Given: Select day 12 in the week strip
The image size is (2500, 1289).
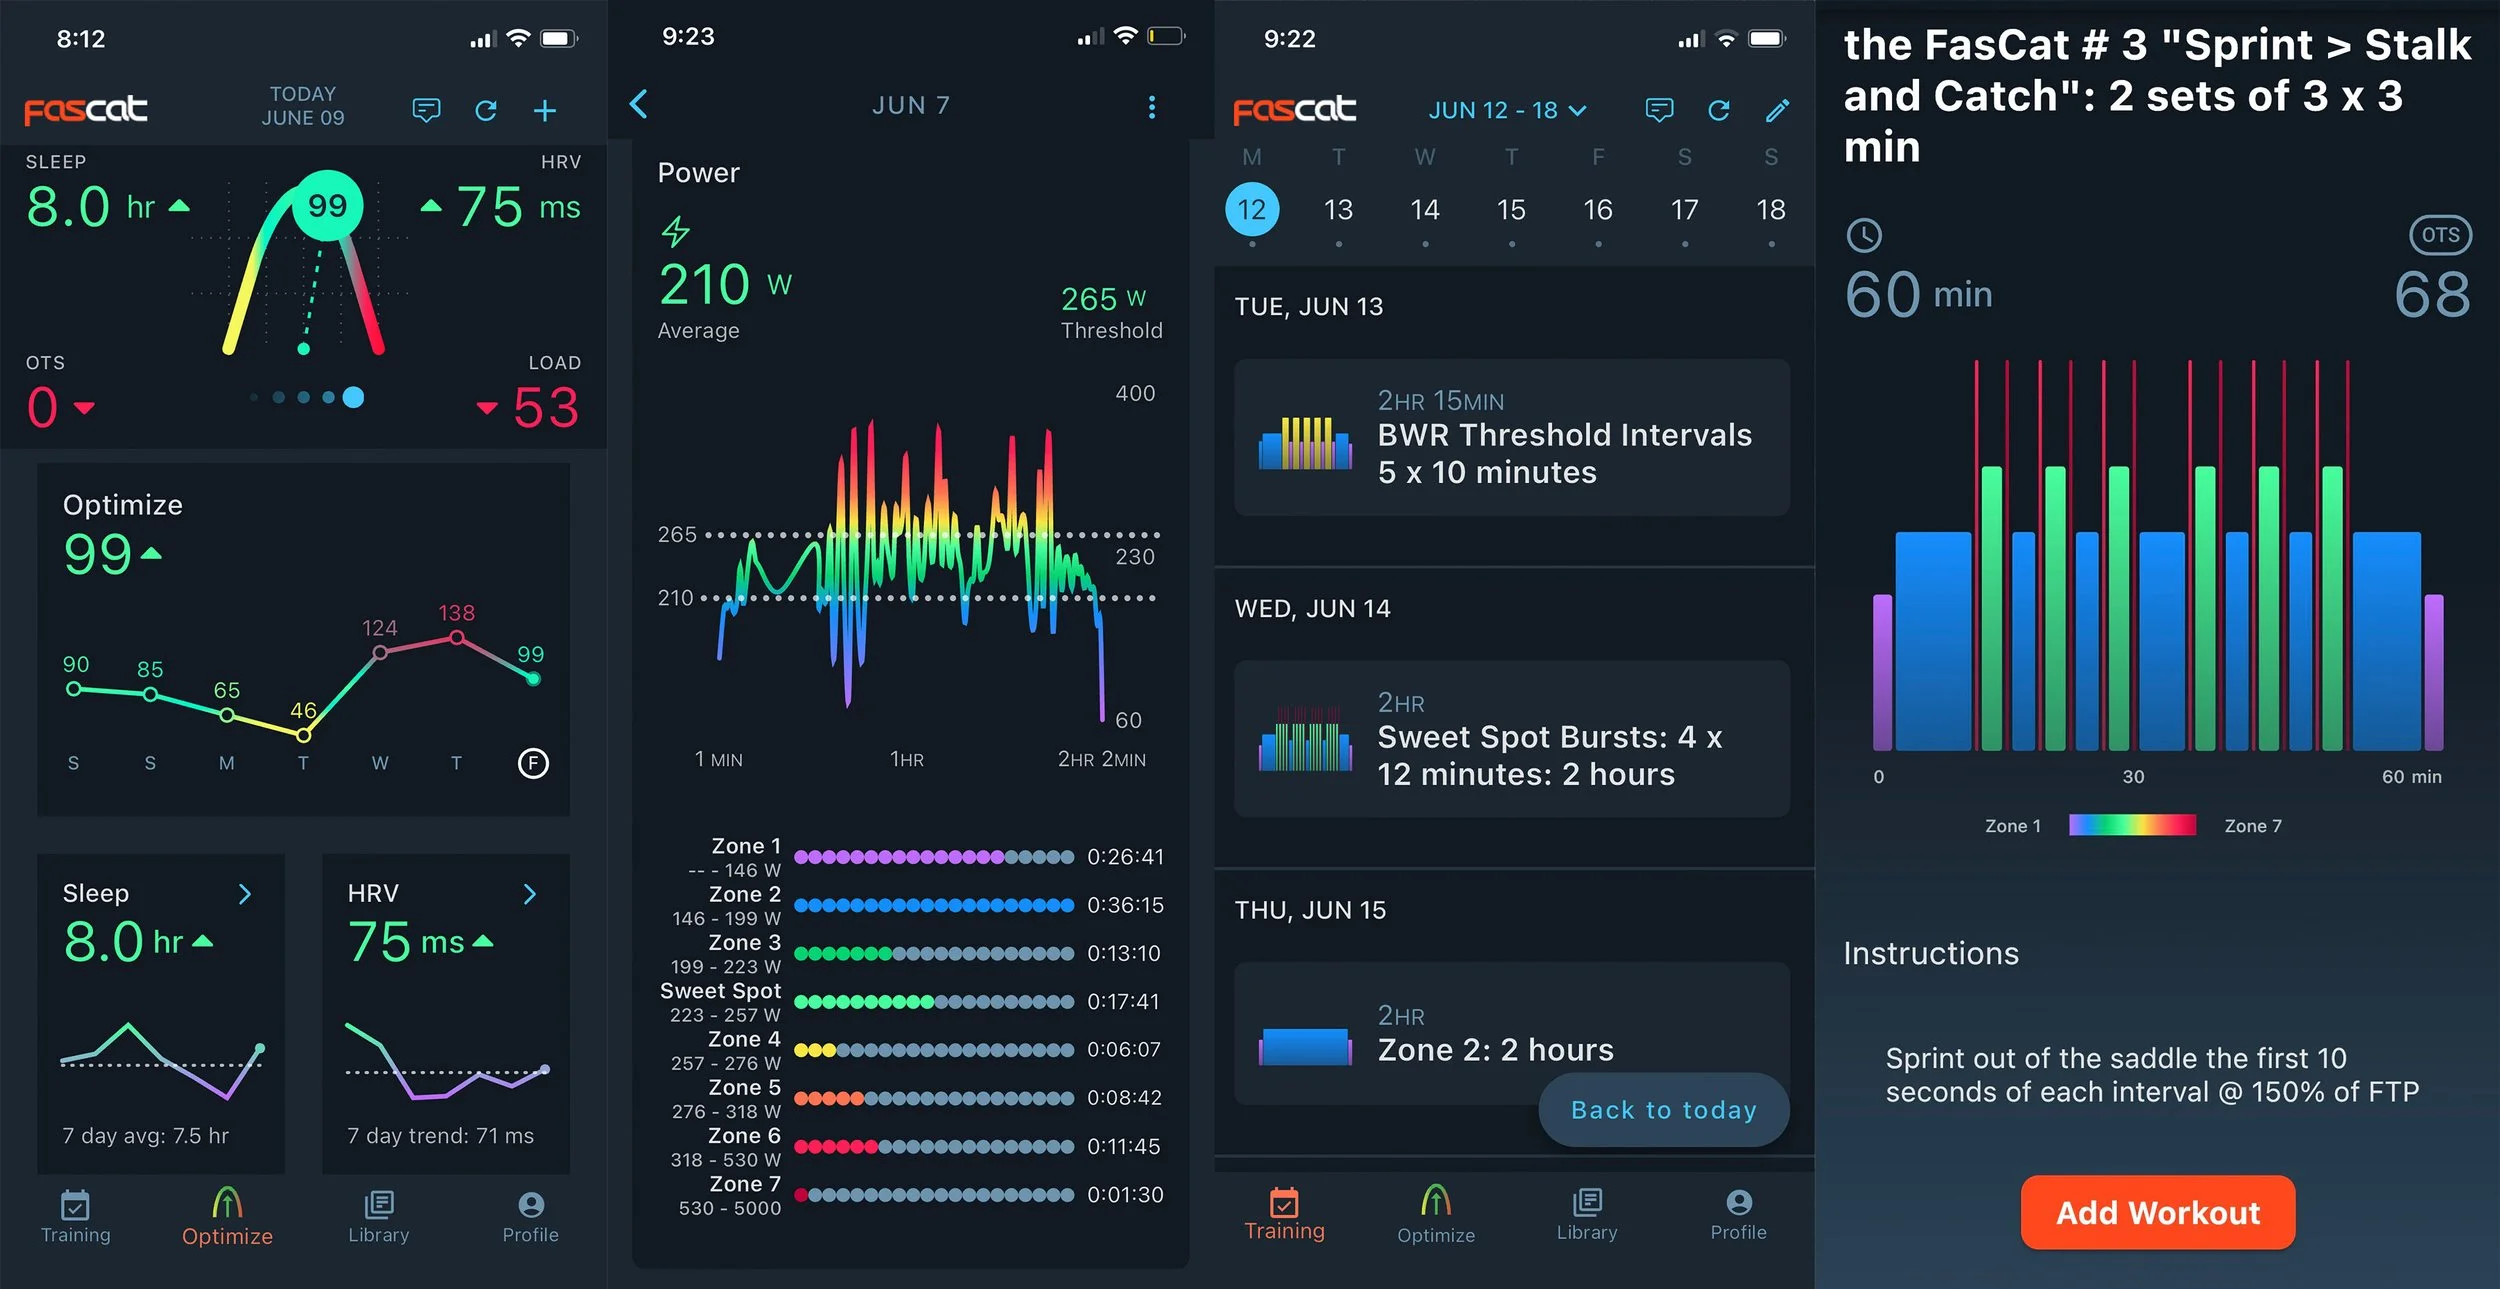Looking at the screenshot, I should tap(1251, 209).
